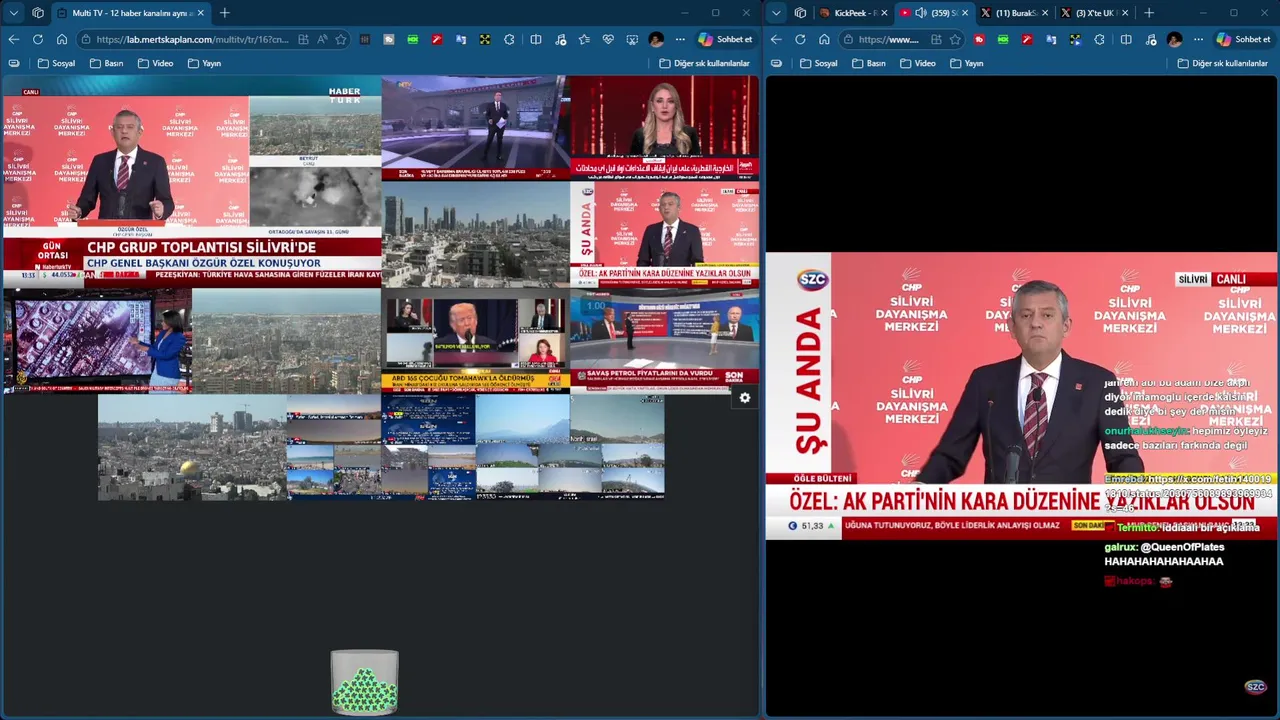Open Sosyal bookmark folder in right window
1280x720 pixels.
[818, 63]
